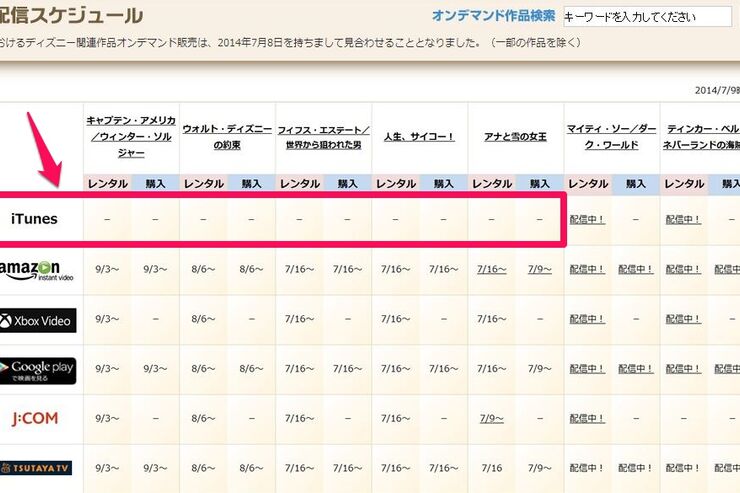Click レンタル header under ティンカー・ベル
This screenshot has height=493, width=740.
click(684, 184)
